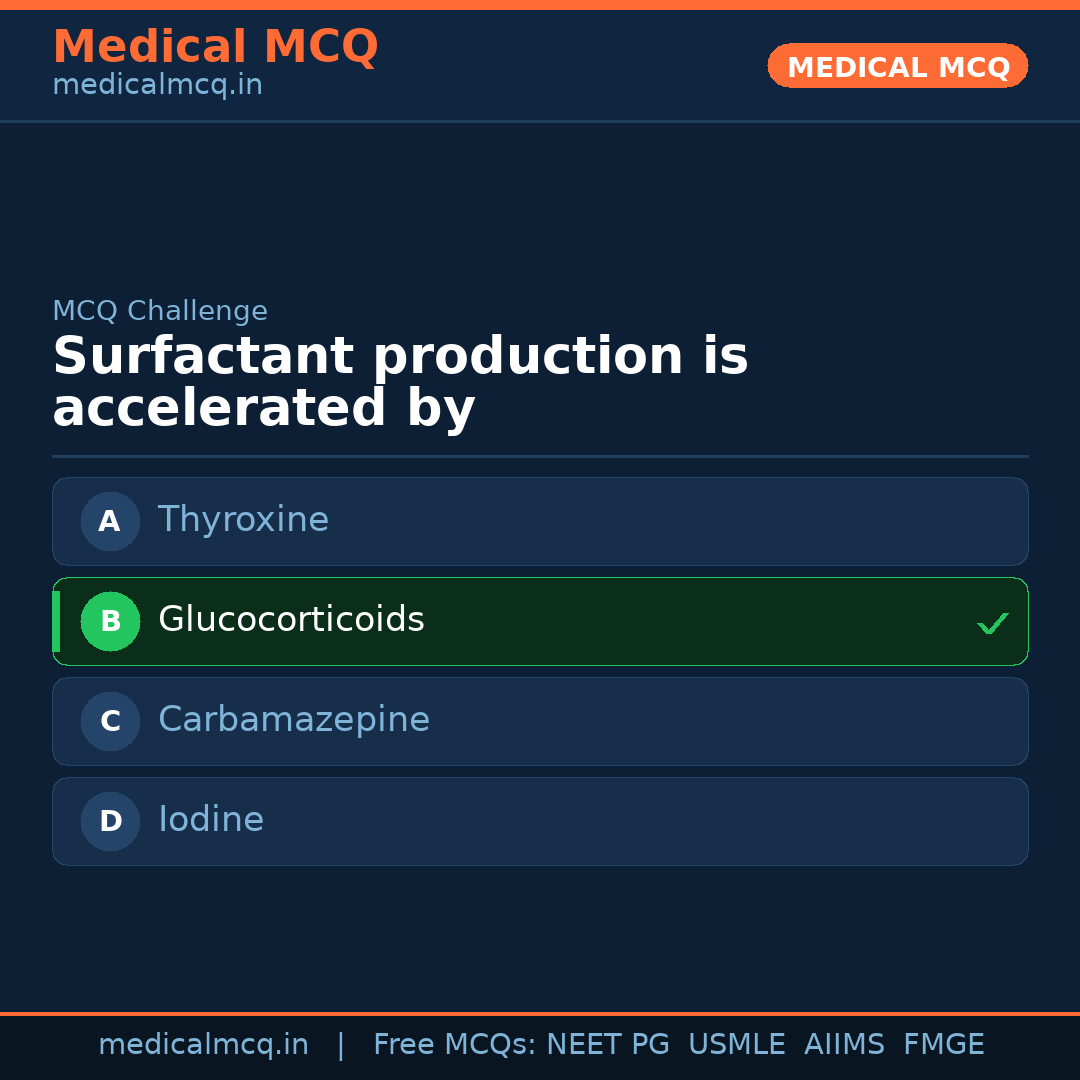Click the orange accent bar beside Glucocorticoids
The width and height of the screenshot is (1080, 1080).
click(x=56, y=621)
